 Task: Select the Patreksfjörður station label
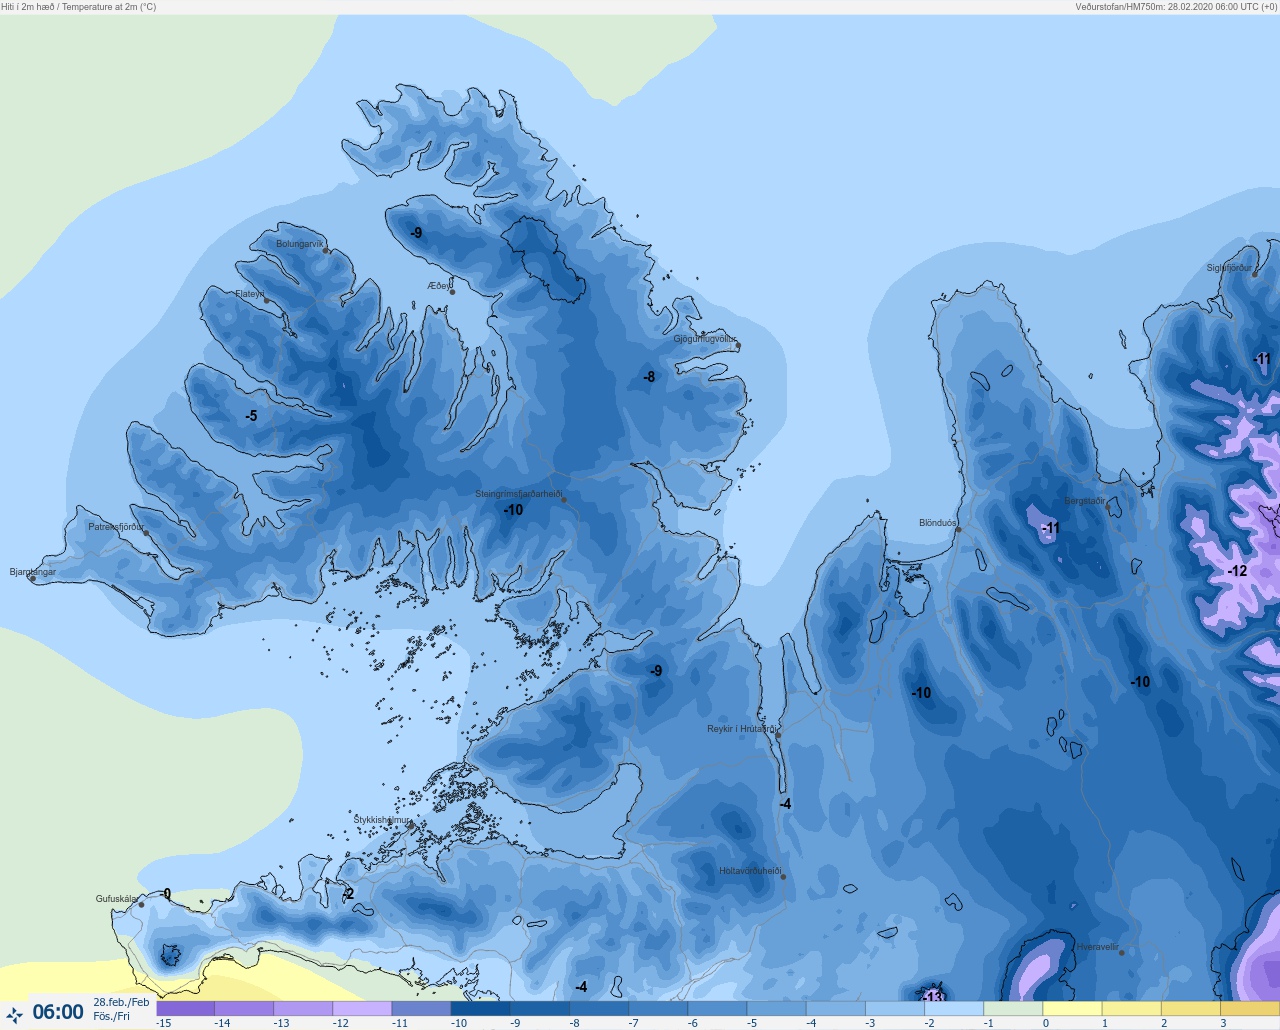click(116, 527)
